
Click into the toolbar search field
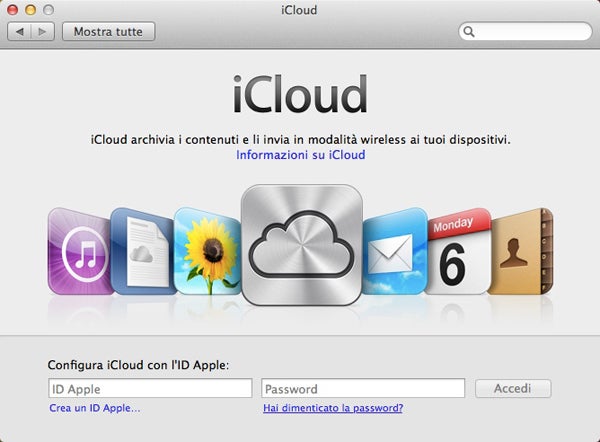click(525, 31)
